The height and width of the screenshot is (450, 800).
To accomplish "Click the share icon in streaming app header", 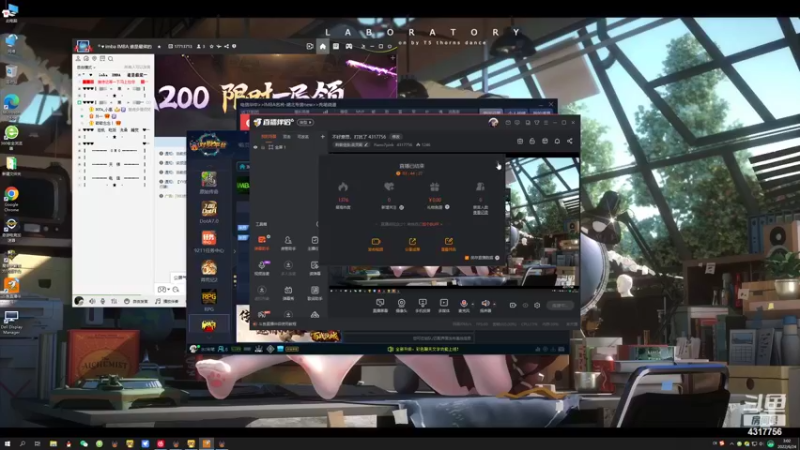I will pyautogui.click(x=569, y=141).
